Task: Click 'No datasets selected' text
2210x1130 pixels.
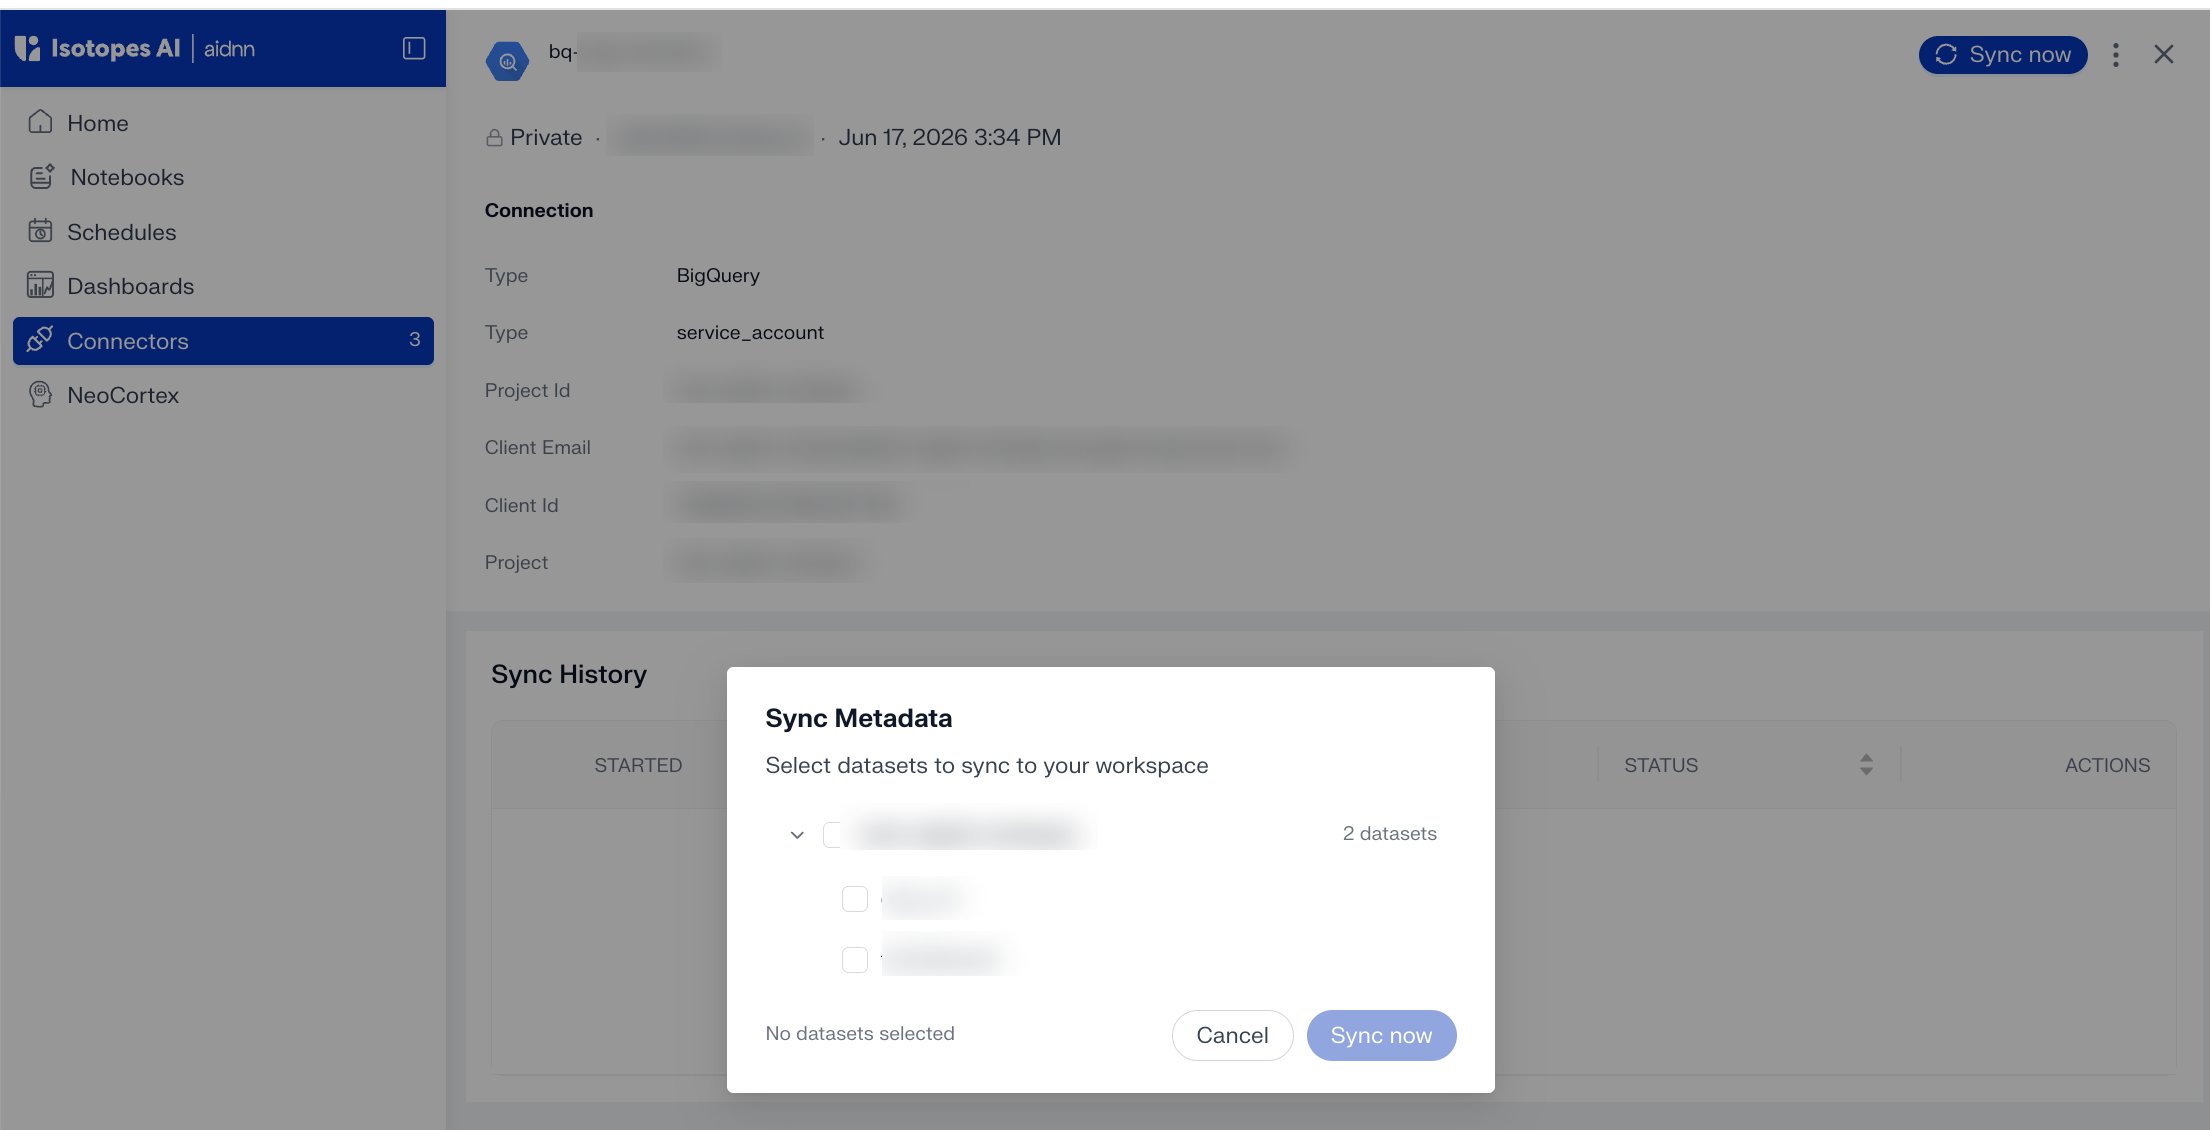Action: pyautogui.click(x=860, y=1033)
